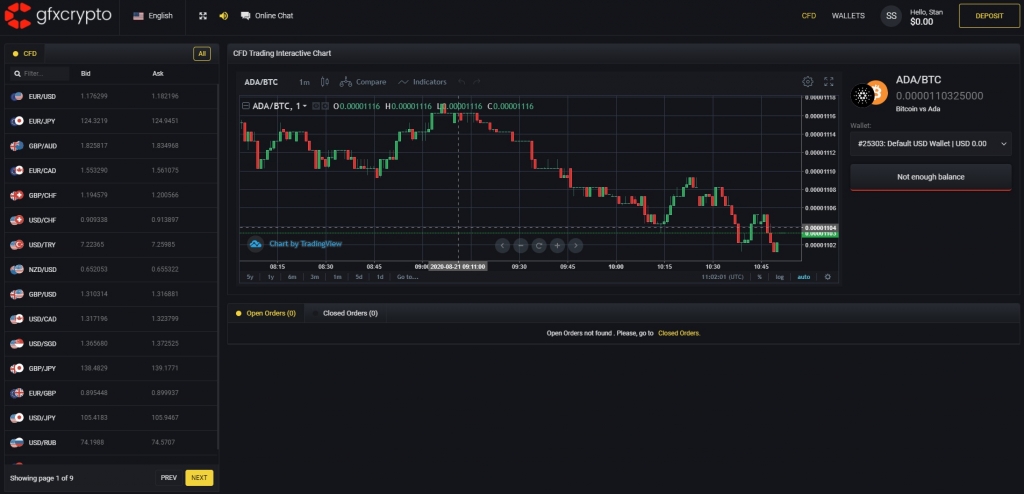Image resolution: width=1024 pixels, height=494 pixels.
Task: Click the chart undo arrow
Action: pyautogui.click(x=462, y=82)
